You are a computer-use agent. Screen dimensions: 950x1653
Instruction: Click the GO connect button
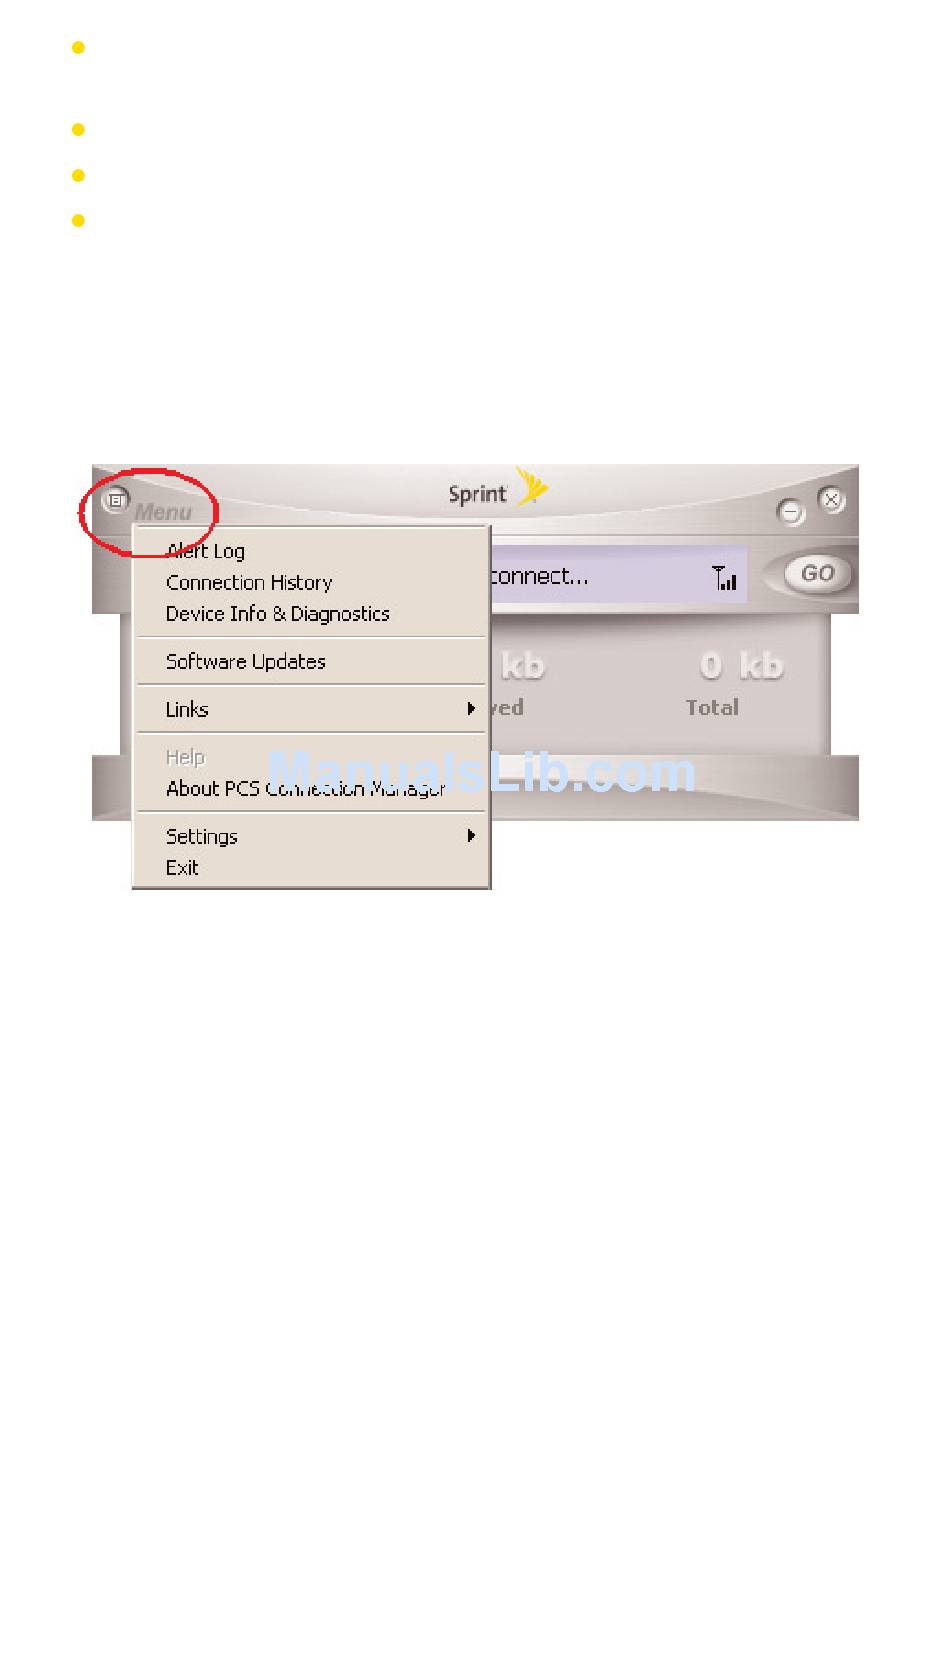click(816, 574)
